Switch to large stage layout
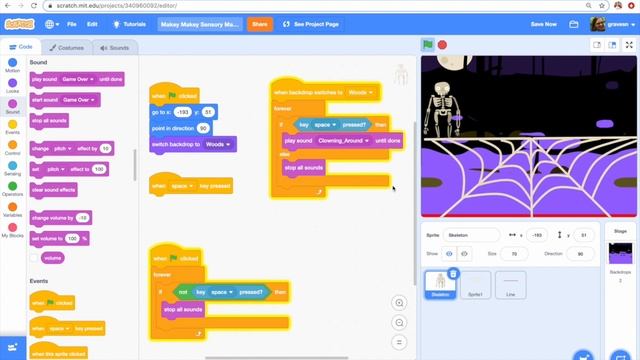 (612, 45)
